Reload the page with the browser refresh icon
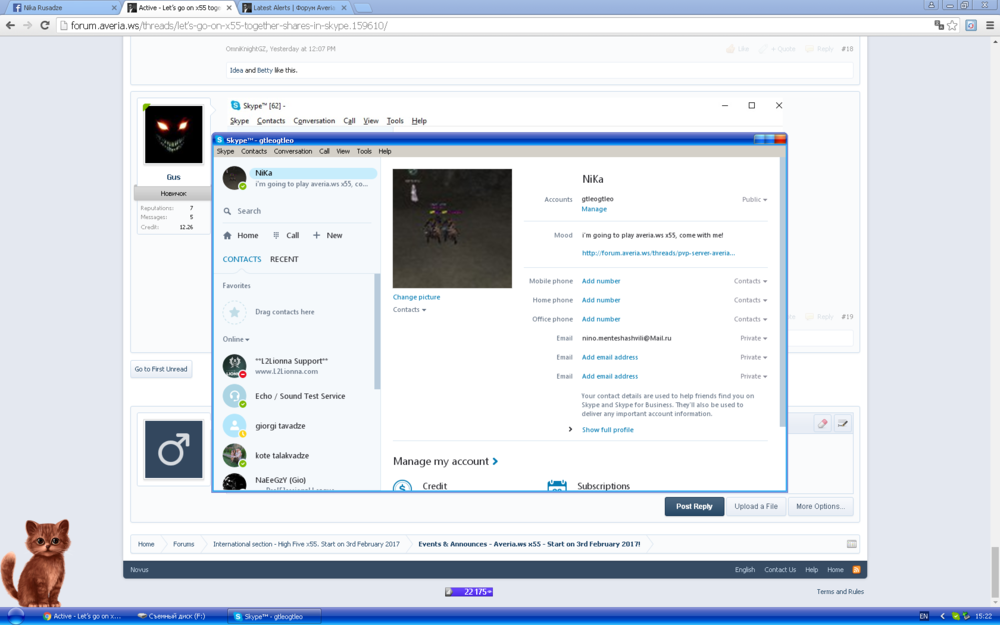The height and width of the screenshot is (625, 1000). [45, 25]
